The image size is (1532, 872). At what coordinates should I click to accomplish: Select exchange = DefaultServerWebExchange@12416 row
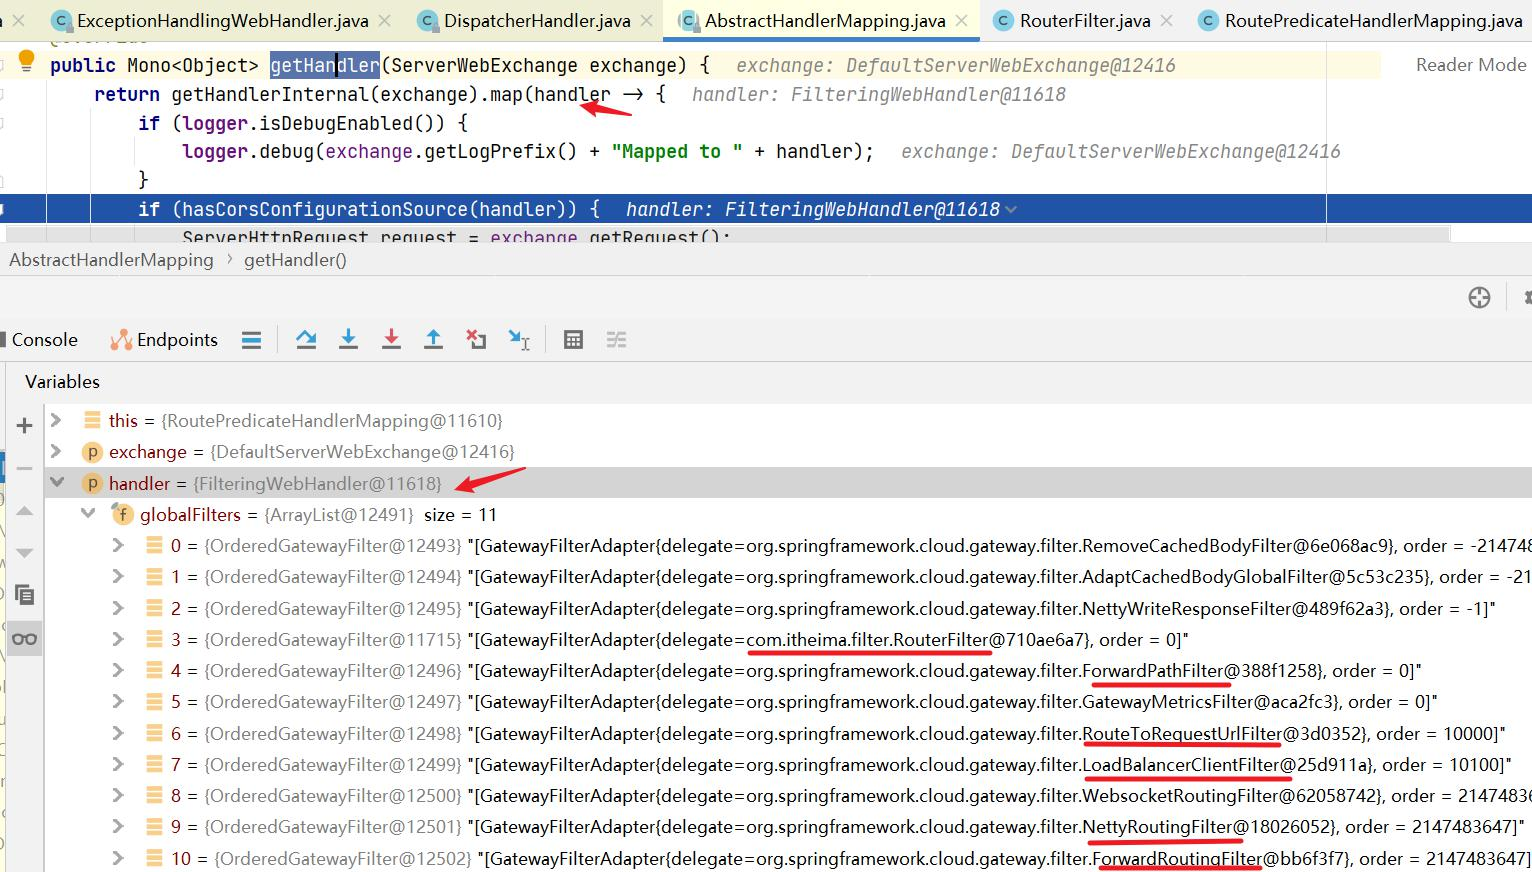coord(788,451)
